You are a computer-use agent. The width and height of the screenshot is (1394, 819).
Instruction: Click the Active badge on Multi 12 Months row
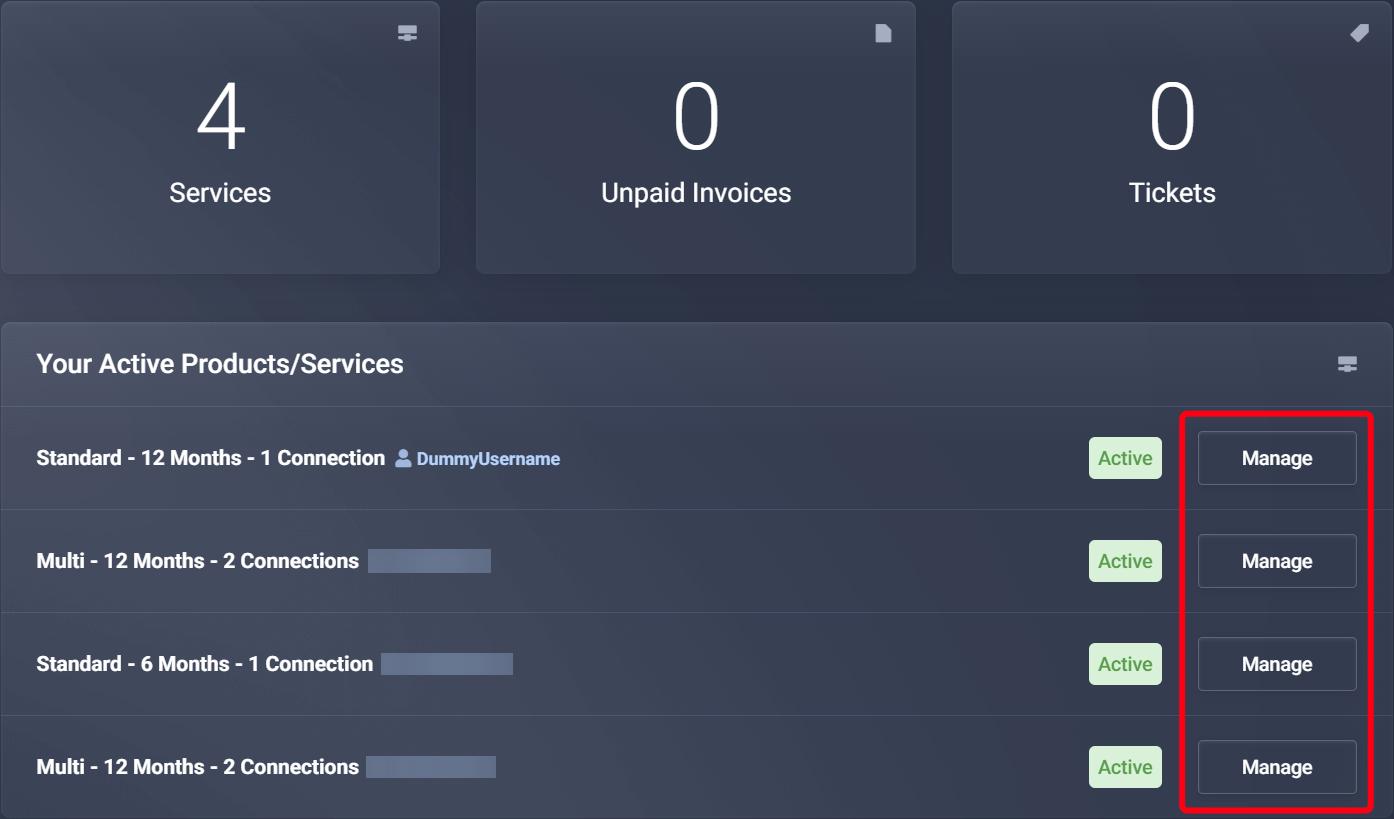[1125, 561]
